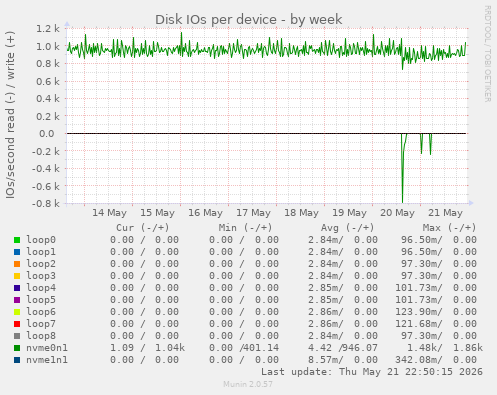497x395 pixels.
Task: Click the 'loop0' legend label
Action: tap(41, 240)
